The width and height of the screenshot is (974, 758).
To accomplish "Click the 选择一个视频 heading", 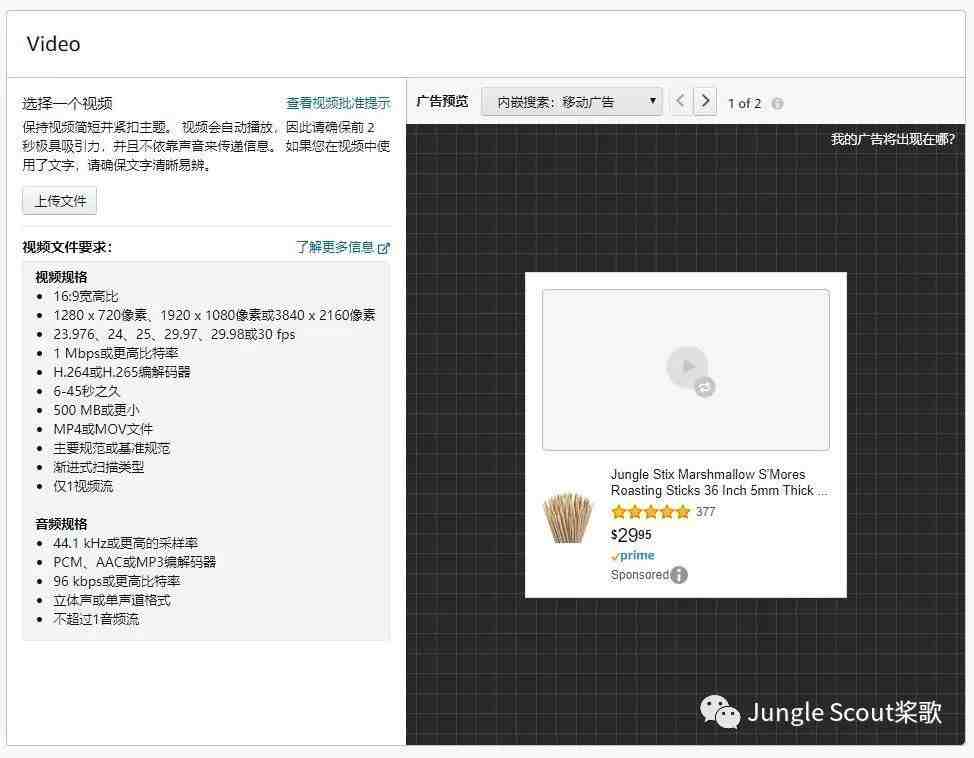I will 67,103.
